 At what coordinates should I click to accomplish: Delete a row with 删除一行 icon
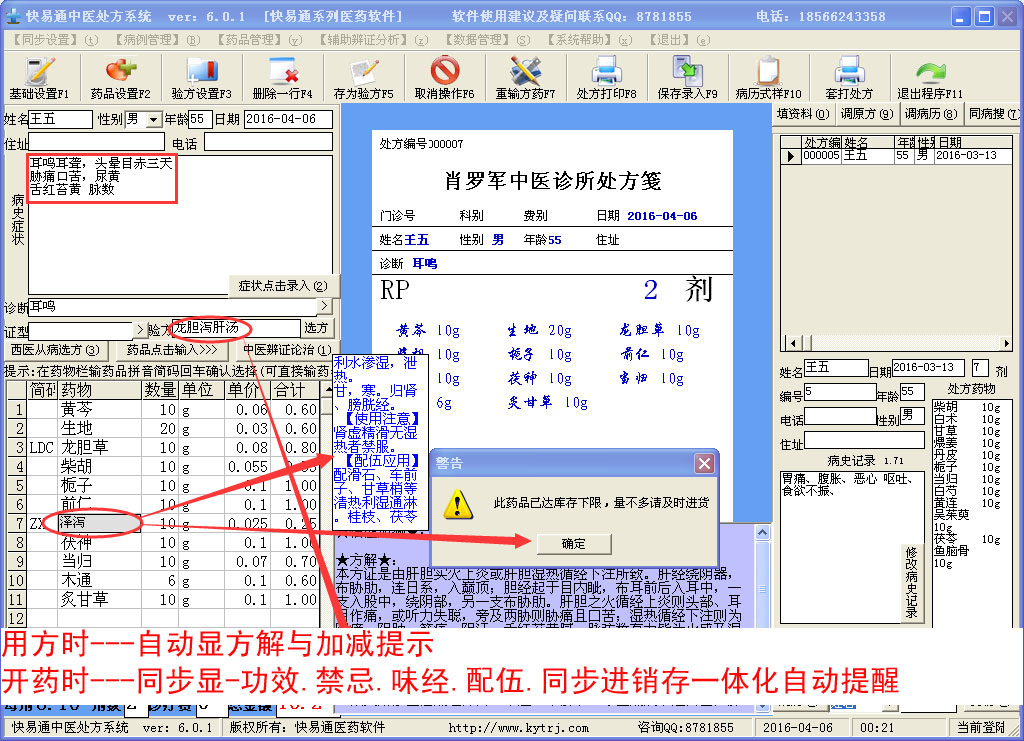tap(283, 77)
